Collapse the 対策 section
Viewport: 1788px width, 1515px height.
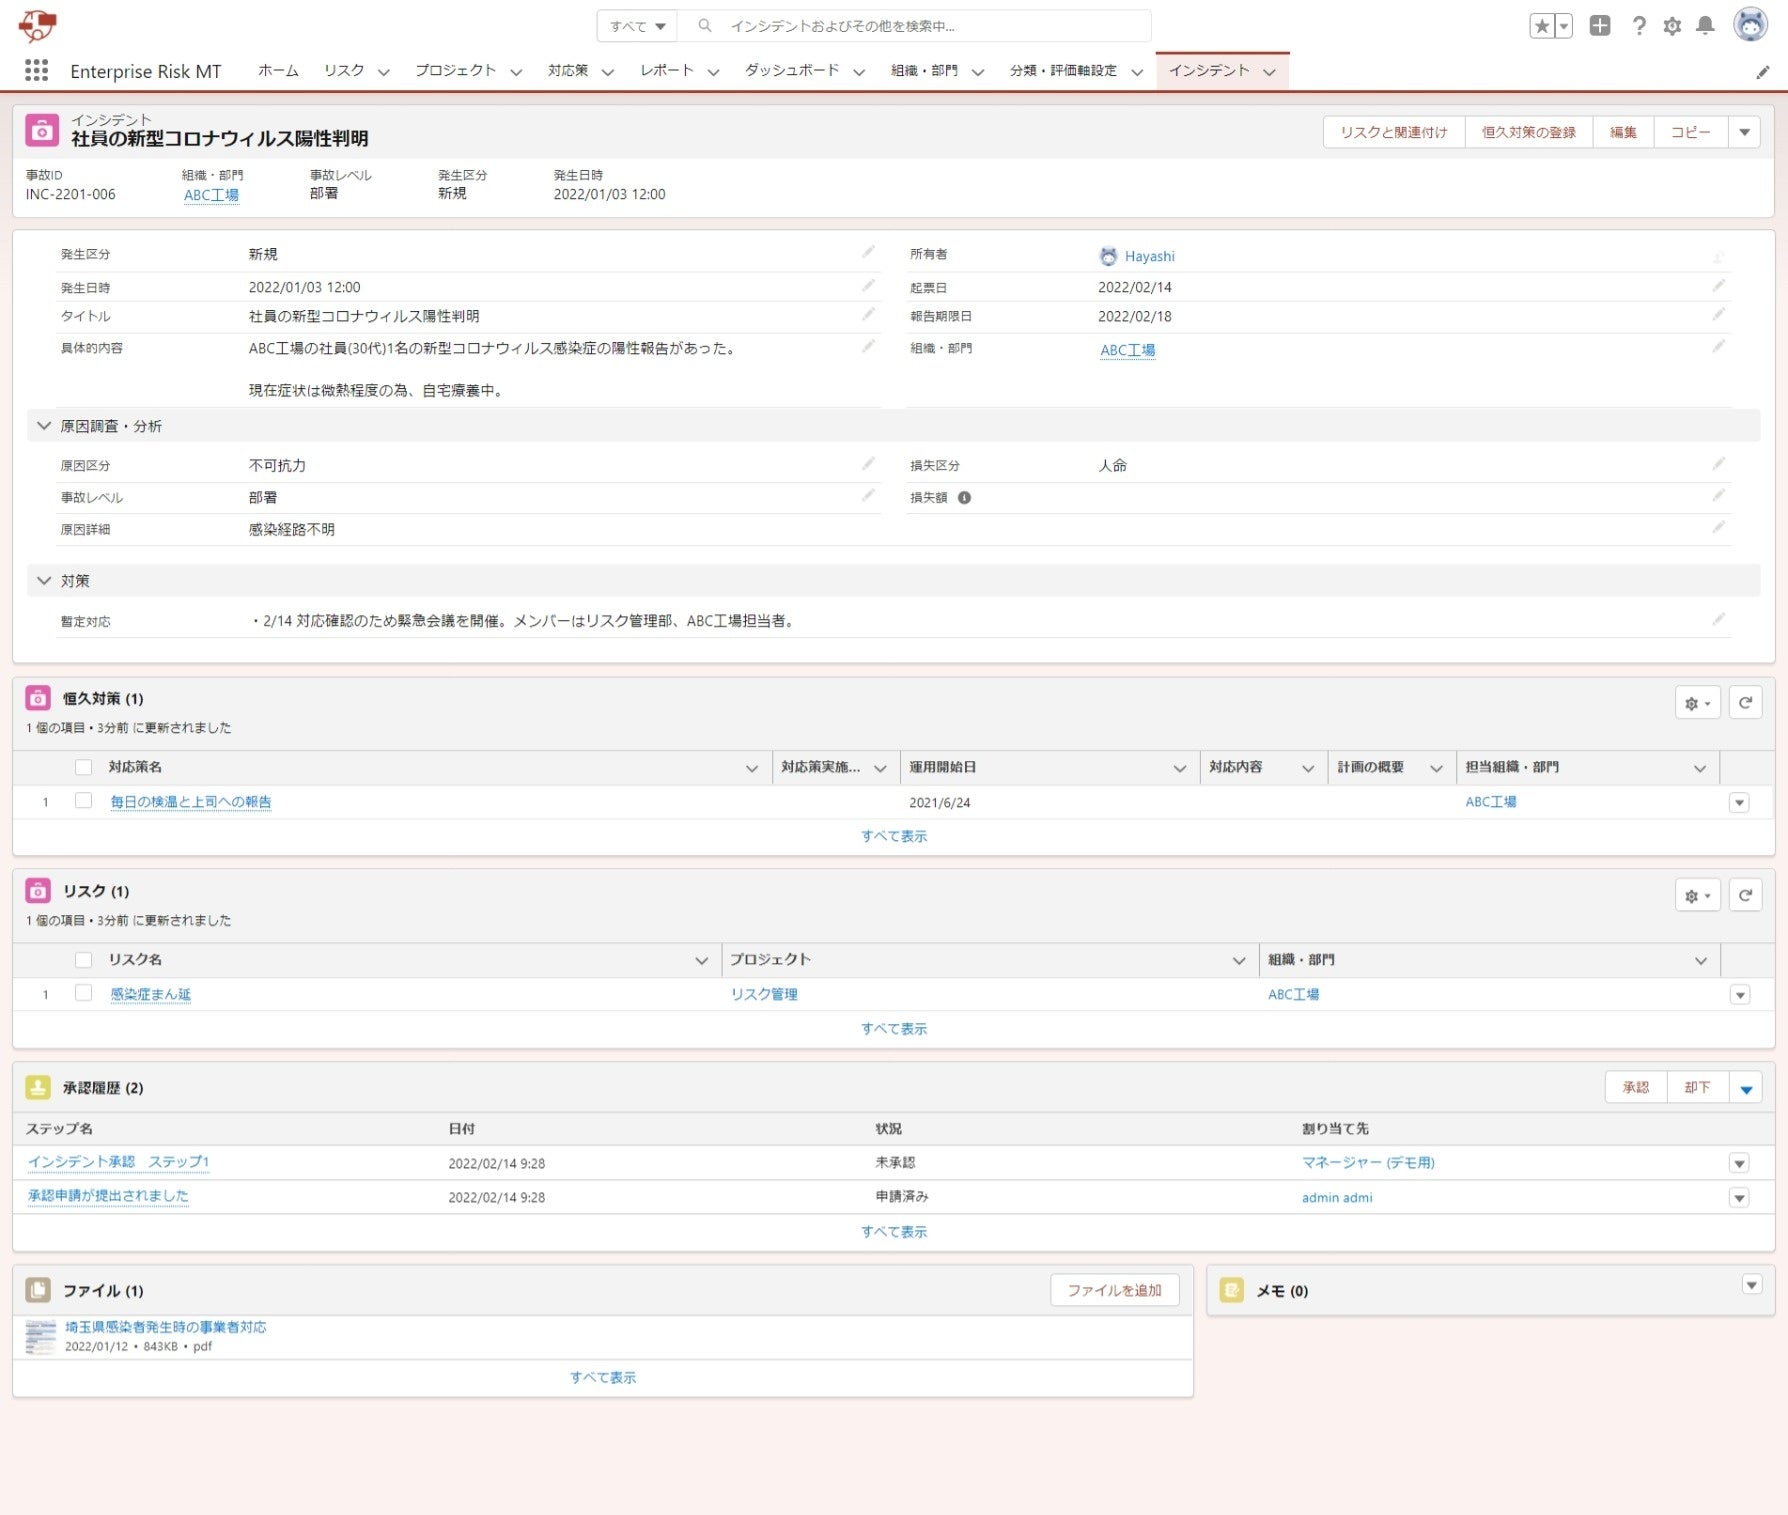pyautogui.click(x=44, y=581)
